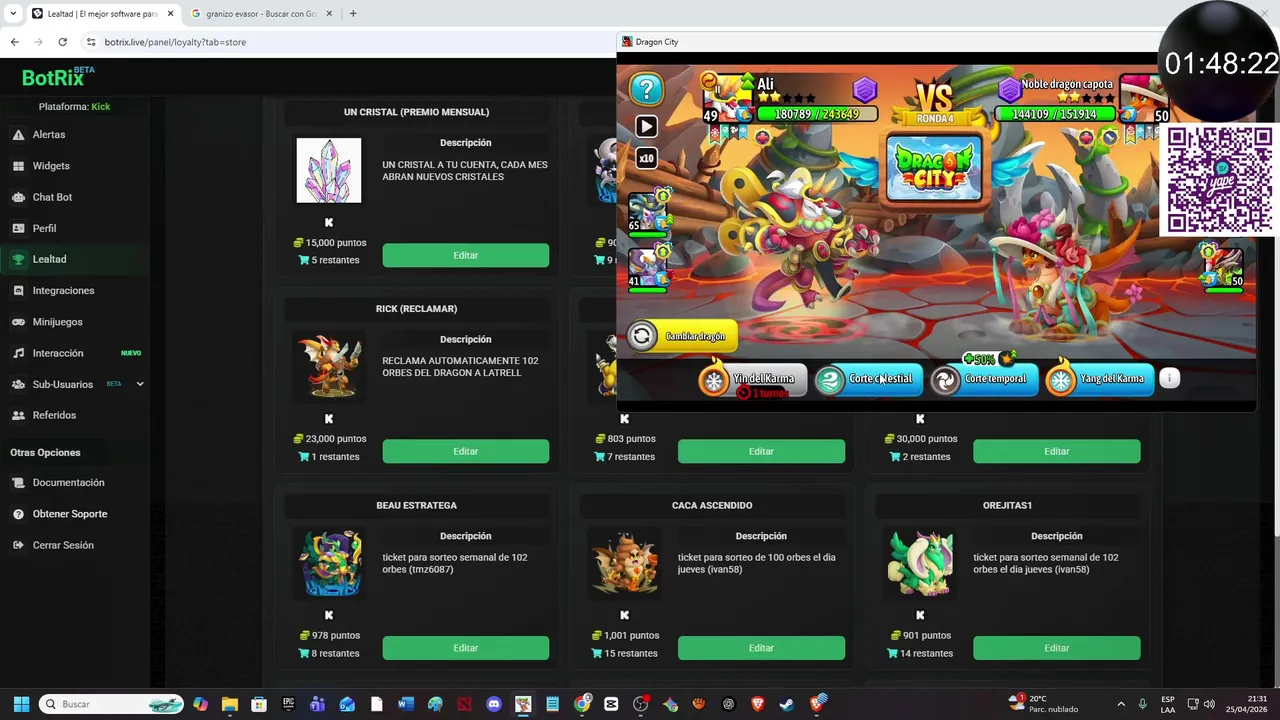Open Epic Games Launcher from taskbar

(x=289, y=704)
